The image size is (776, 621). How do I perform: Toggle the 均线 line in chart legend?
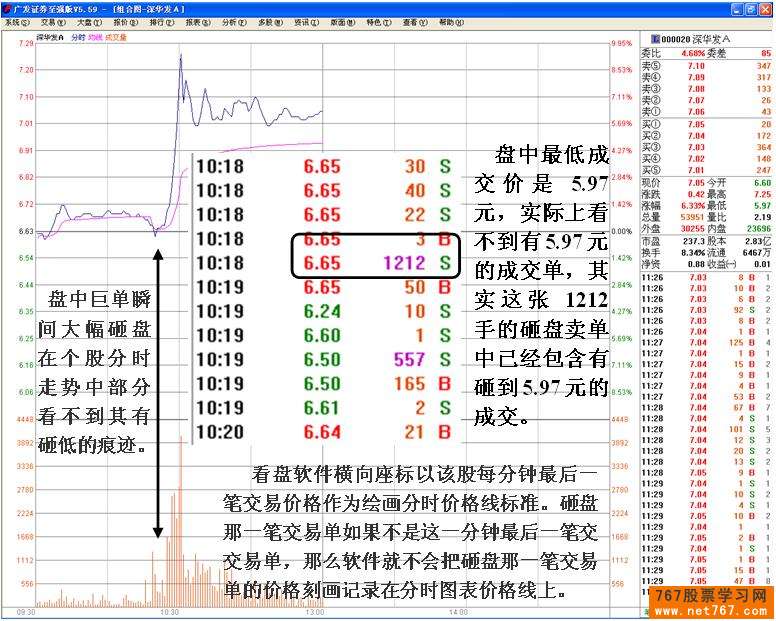point(97,39)
